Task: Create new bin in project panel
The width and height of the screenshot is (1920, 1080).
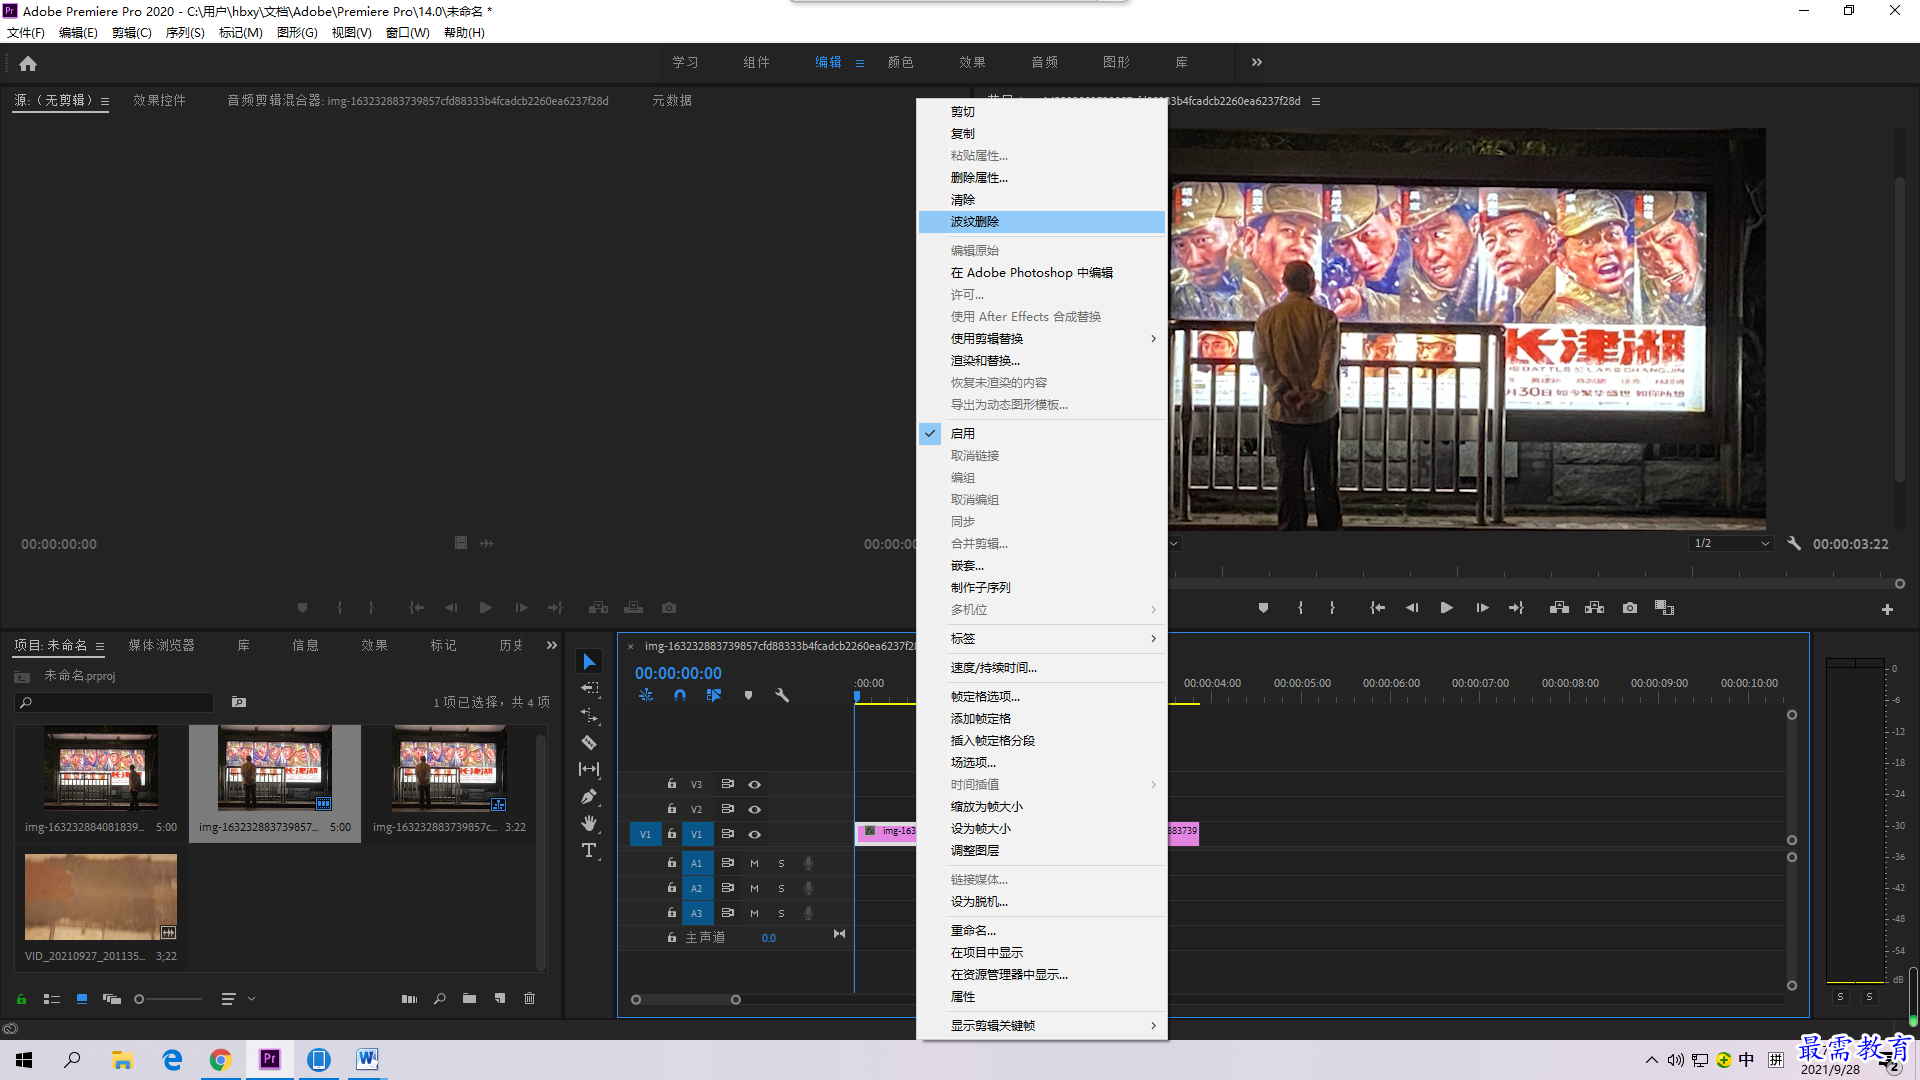Action: tap(469, 998)
